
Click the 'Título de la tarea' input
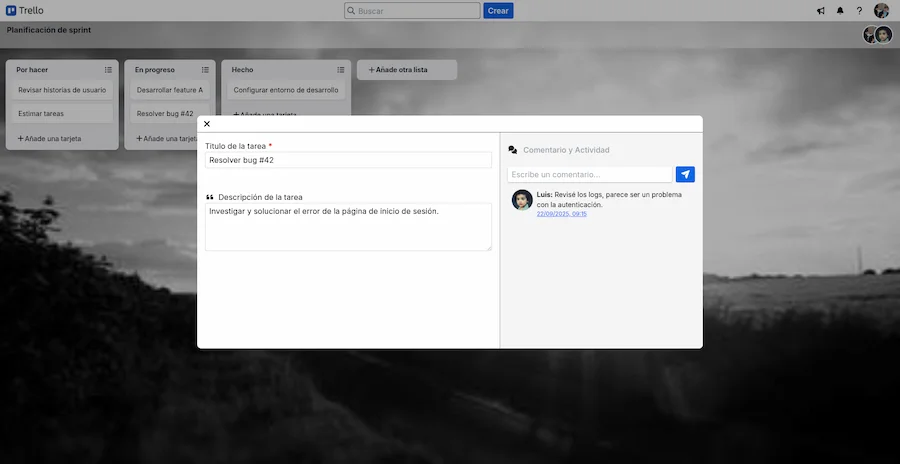point(348,160)
